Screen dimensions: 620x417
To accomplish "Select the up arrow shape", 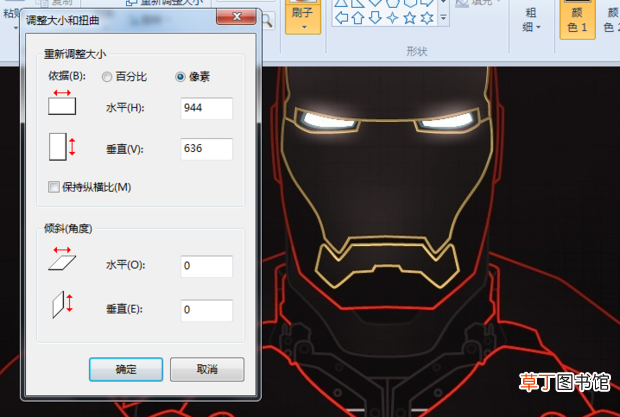I will click(x=358, y=18).
